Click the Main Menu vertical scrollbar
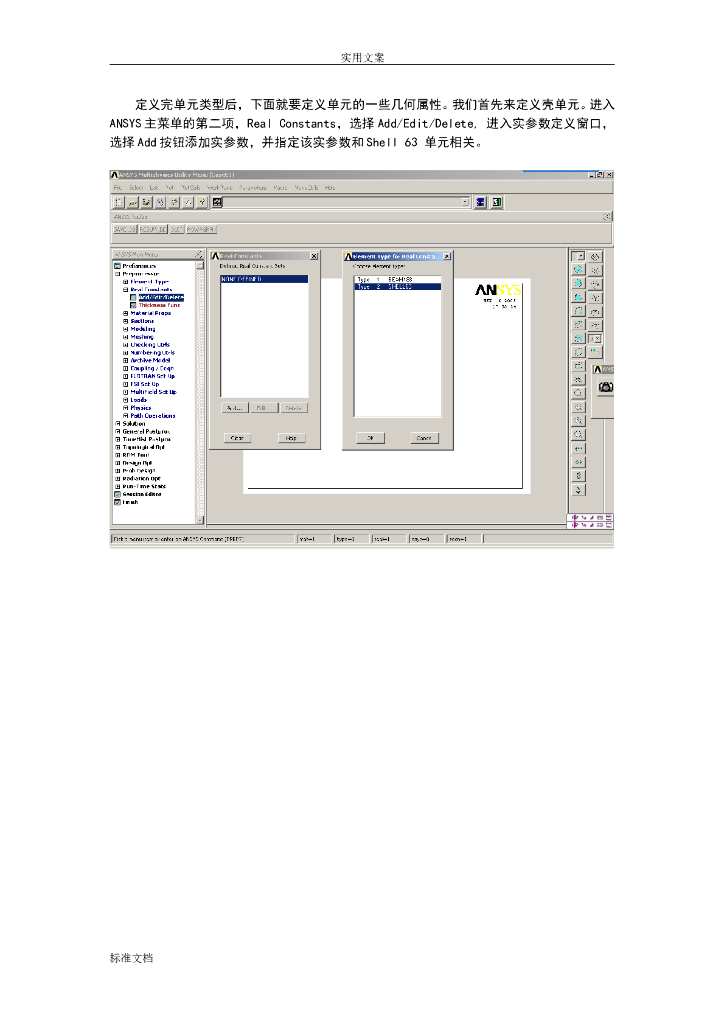The width and height of the screenshot is (724, 1024). pos(200,392)
